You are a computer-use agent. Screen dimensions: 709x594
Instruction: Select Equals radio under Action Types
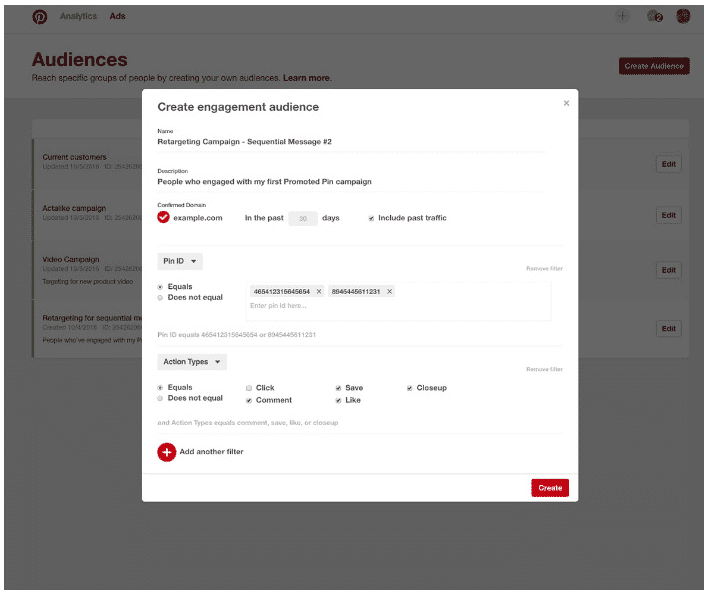click(x=160, y=388)
